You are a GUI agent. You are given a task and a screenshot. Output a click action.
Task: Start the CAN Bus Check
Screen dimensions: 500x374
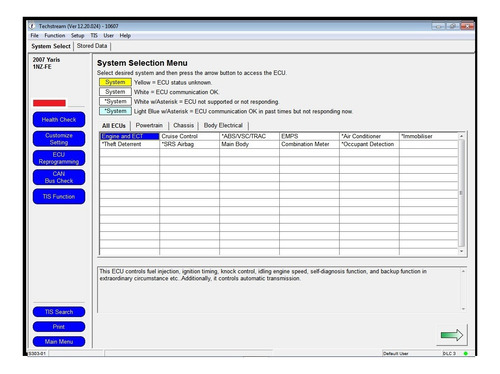(59, 177)
